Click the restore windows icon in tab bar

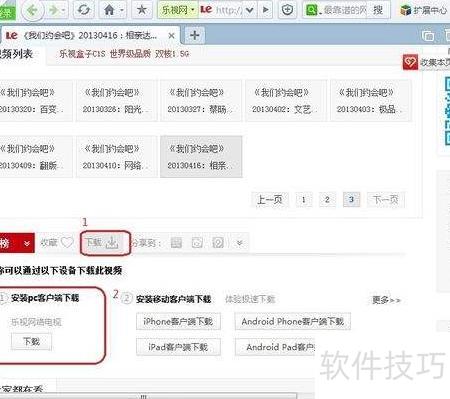click(428, 36)
